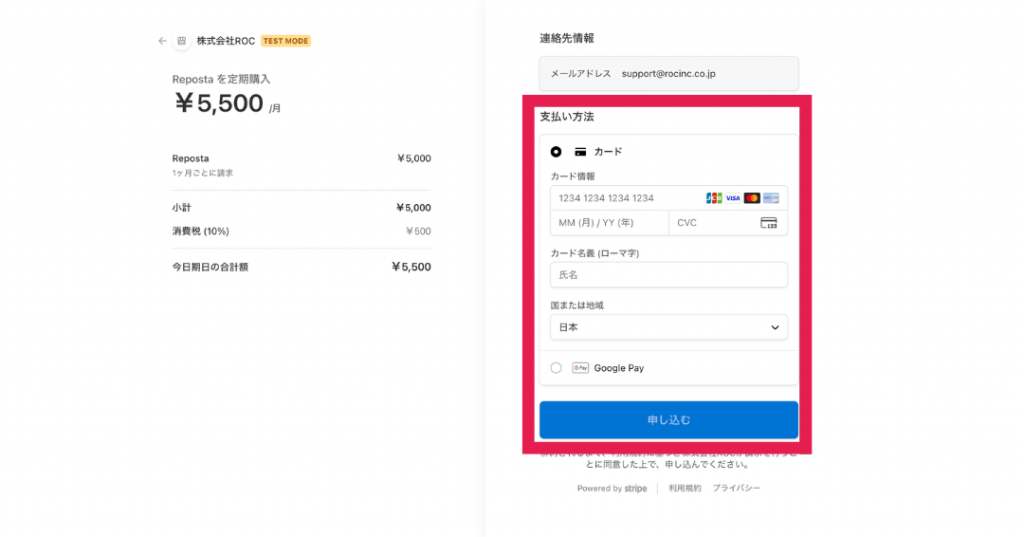Click the credit card icon beside カード

coord(580,152)
